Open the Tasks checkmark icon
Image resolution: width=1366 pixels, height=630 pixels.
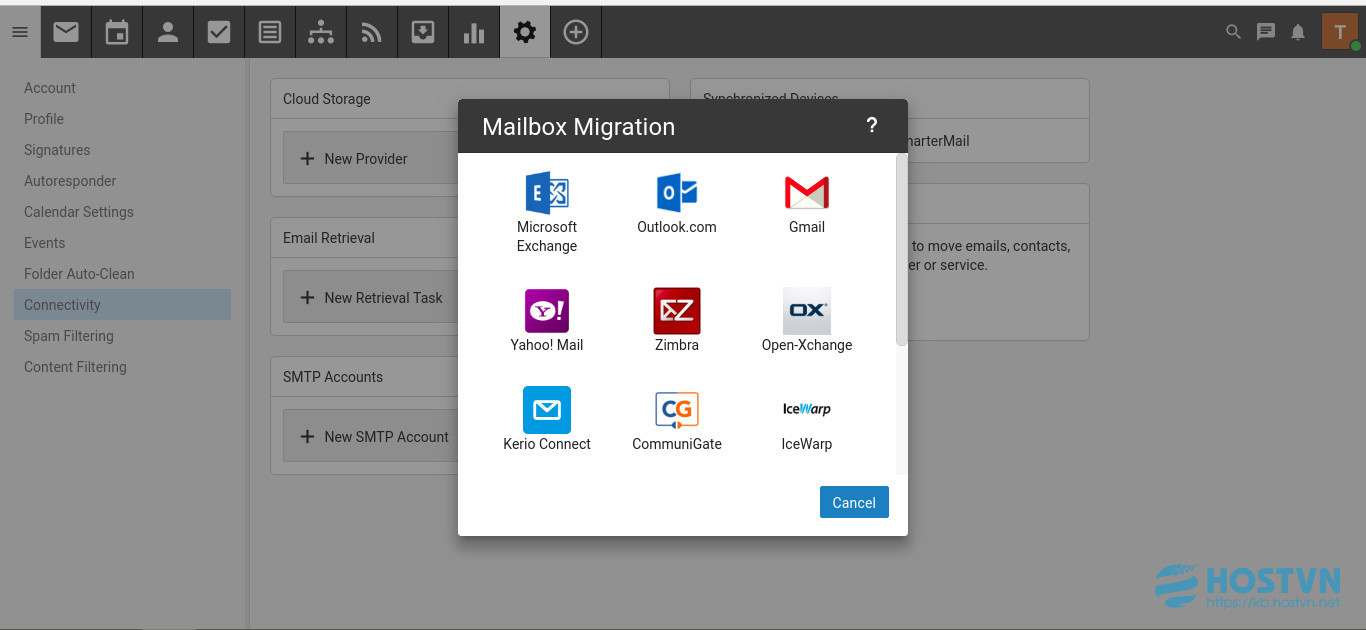[x=219, y=32]
